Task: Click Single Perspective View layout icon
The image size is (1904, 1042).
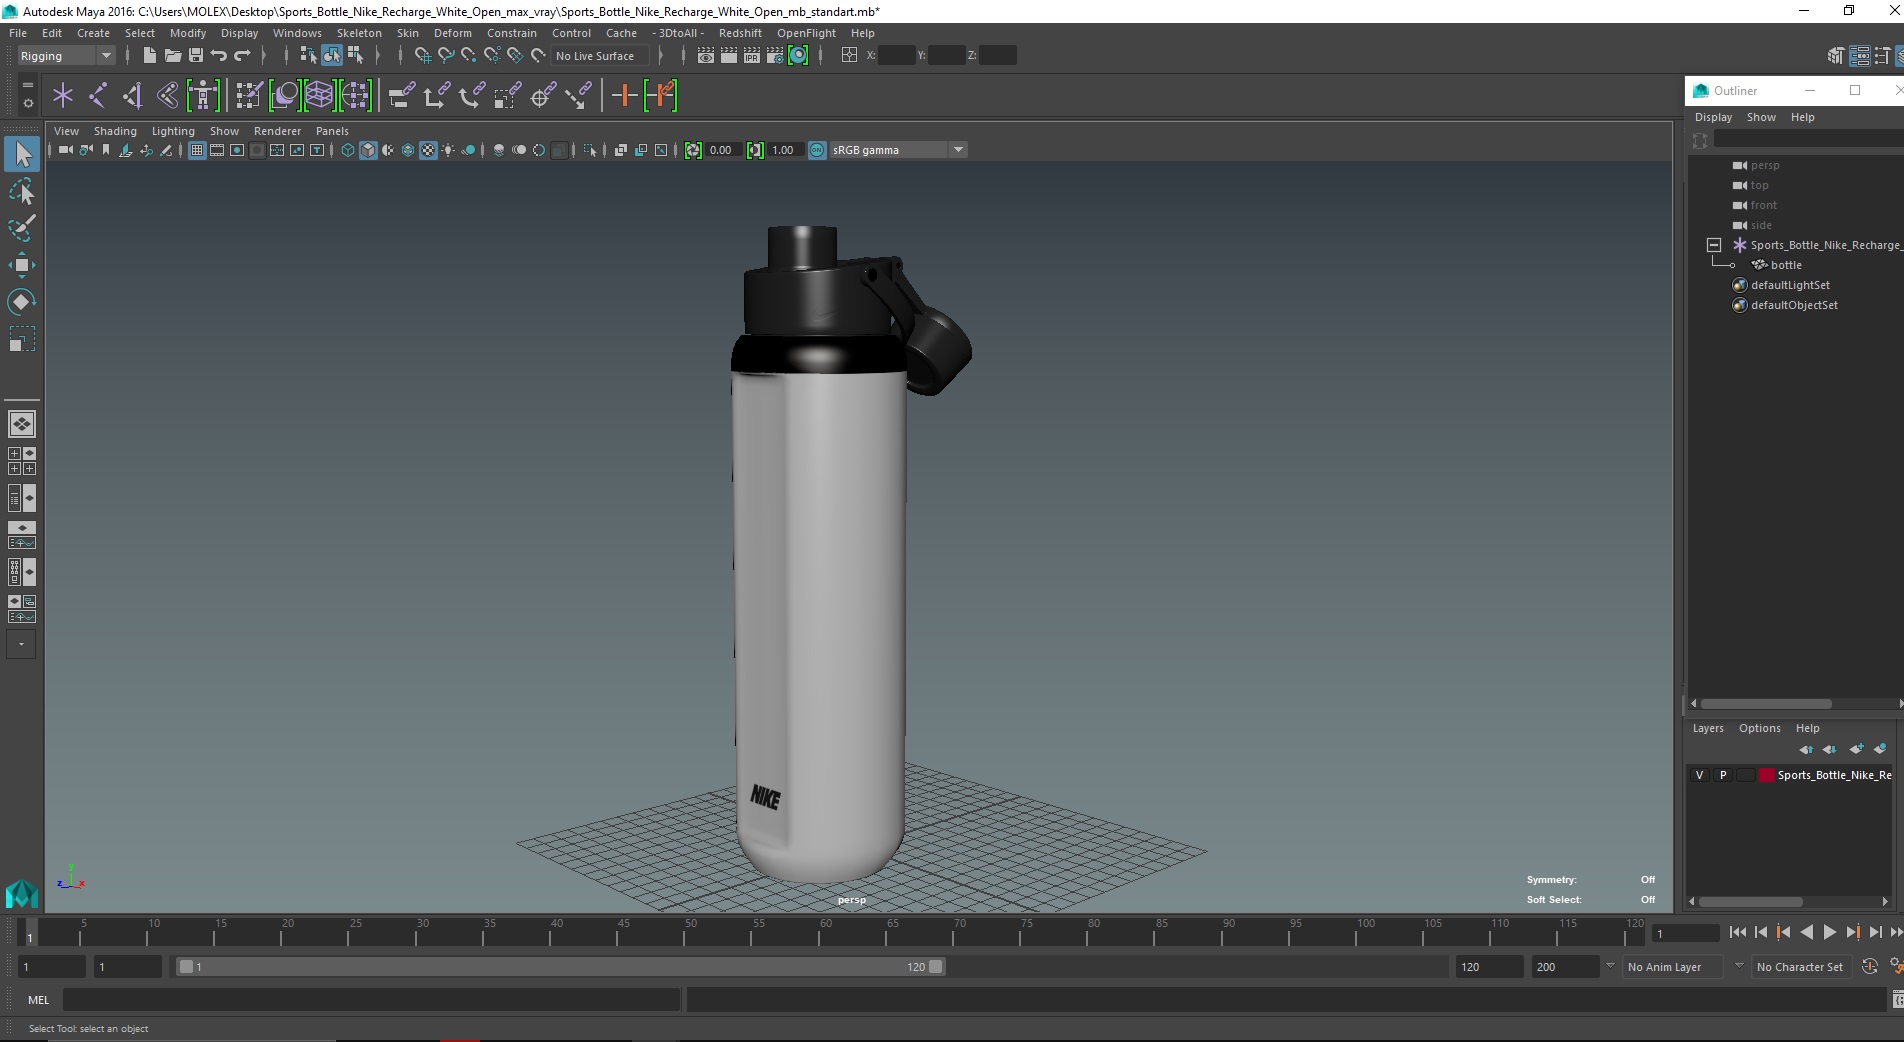Action: coord(22,424)
